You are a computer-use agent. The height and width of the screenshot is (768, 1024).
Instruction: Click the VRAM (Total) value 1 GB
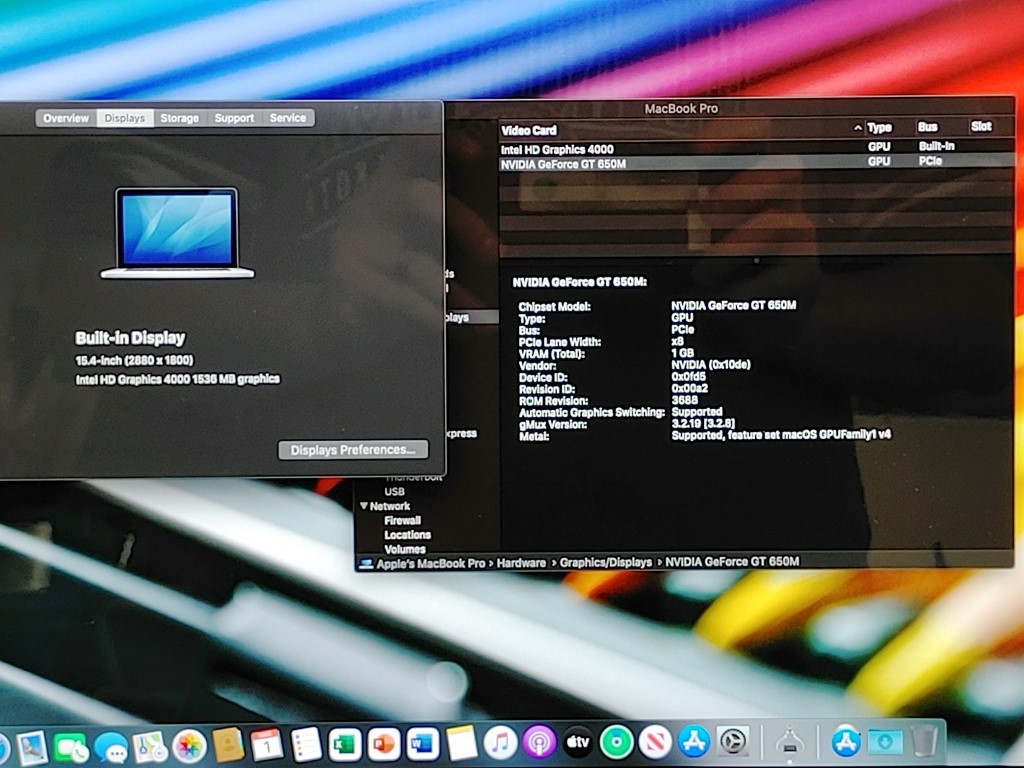click(683, 353)
